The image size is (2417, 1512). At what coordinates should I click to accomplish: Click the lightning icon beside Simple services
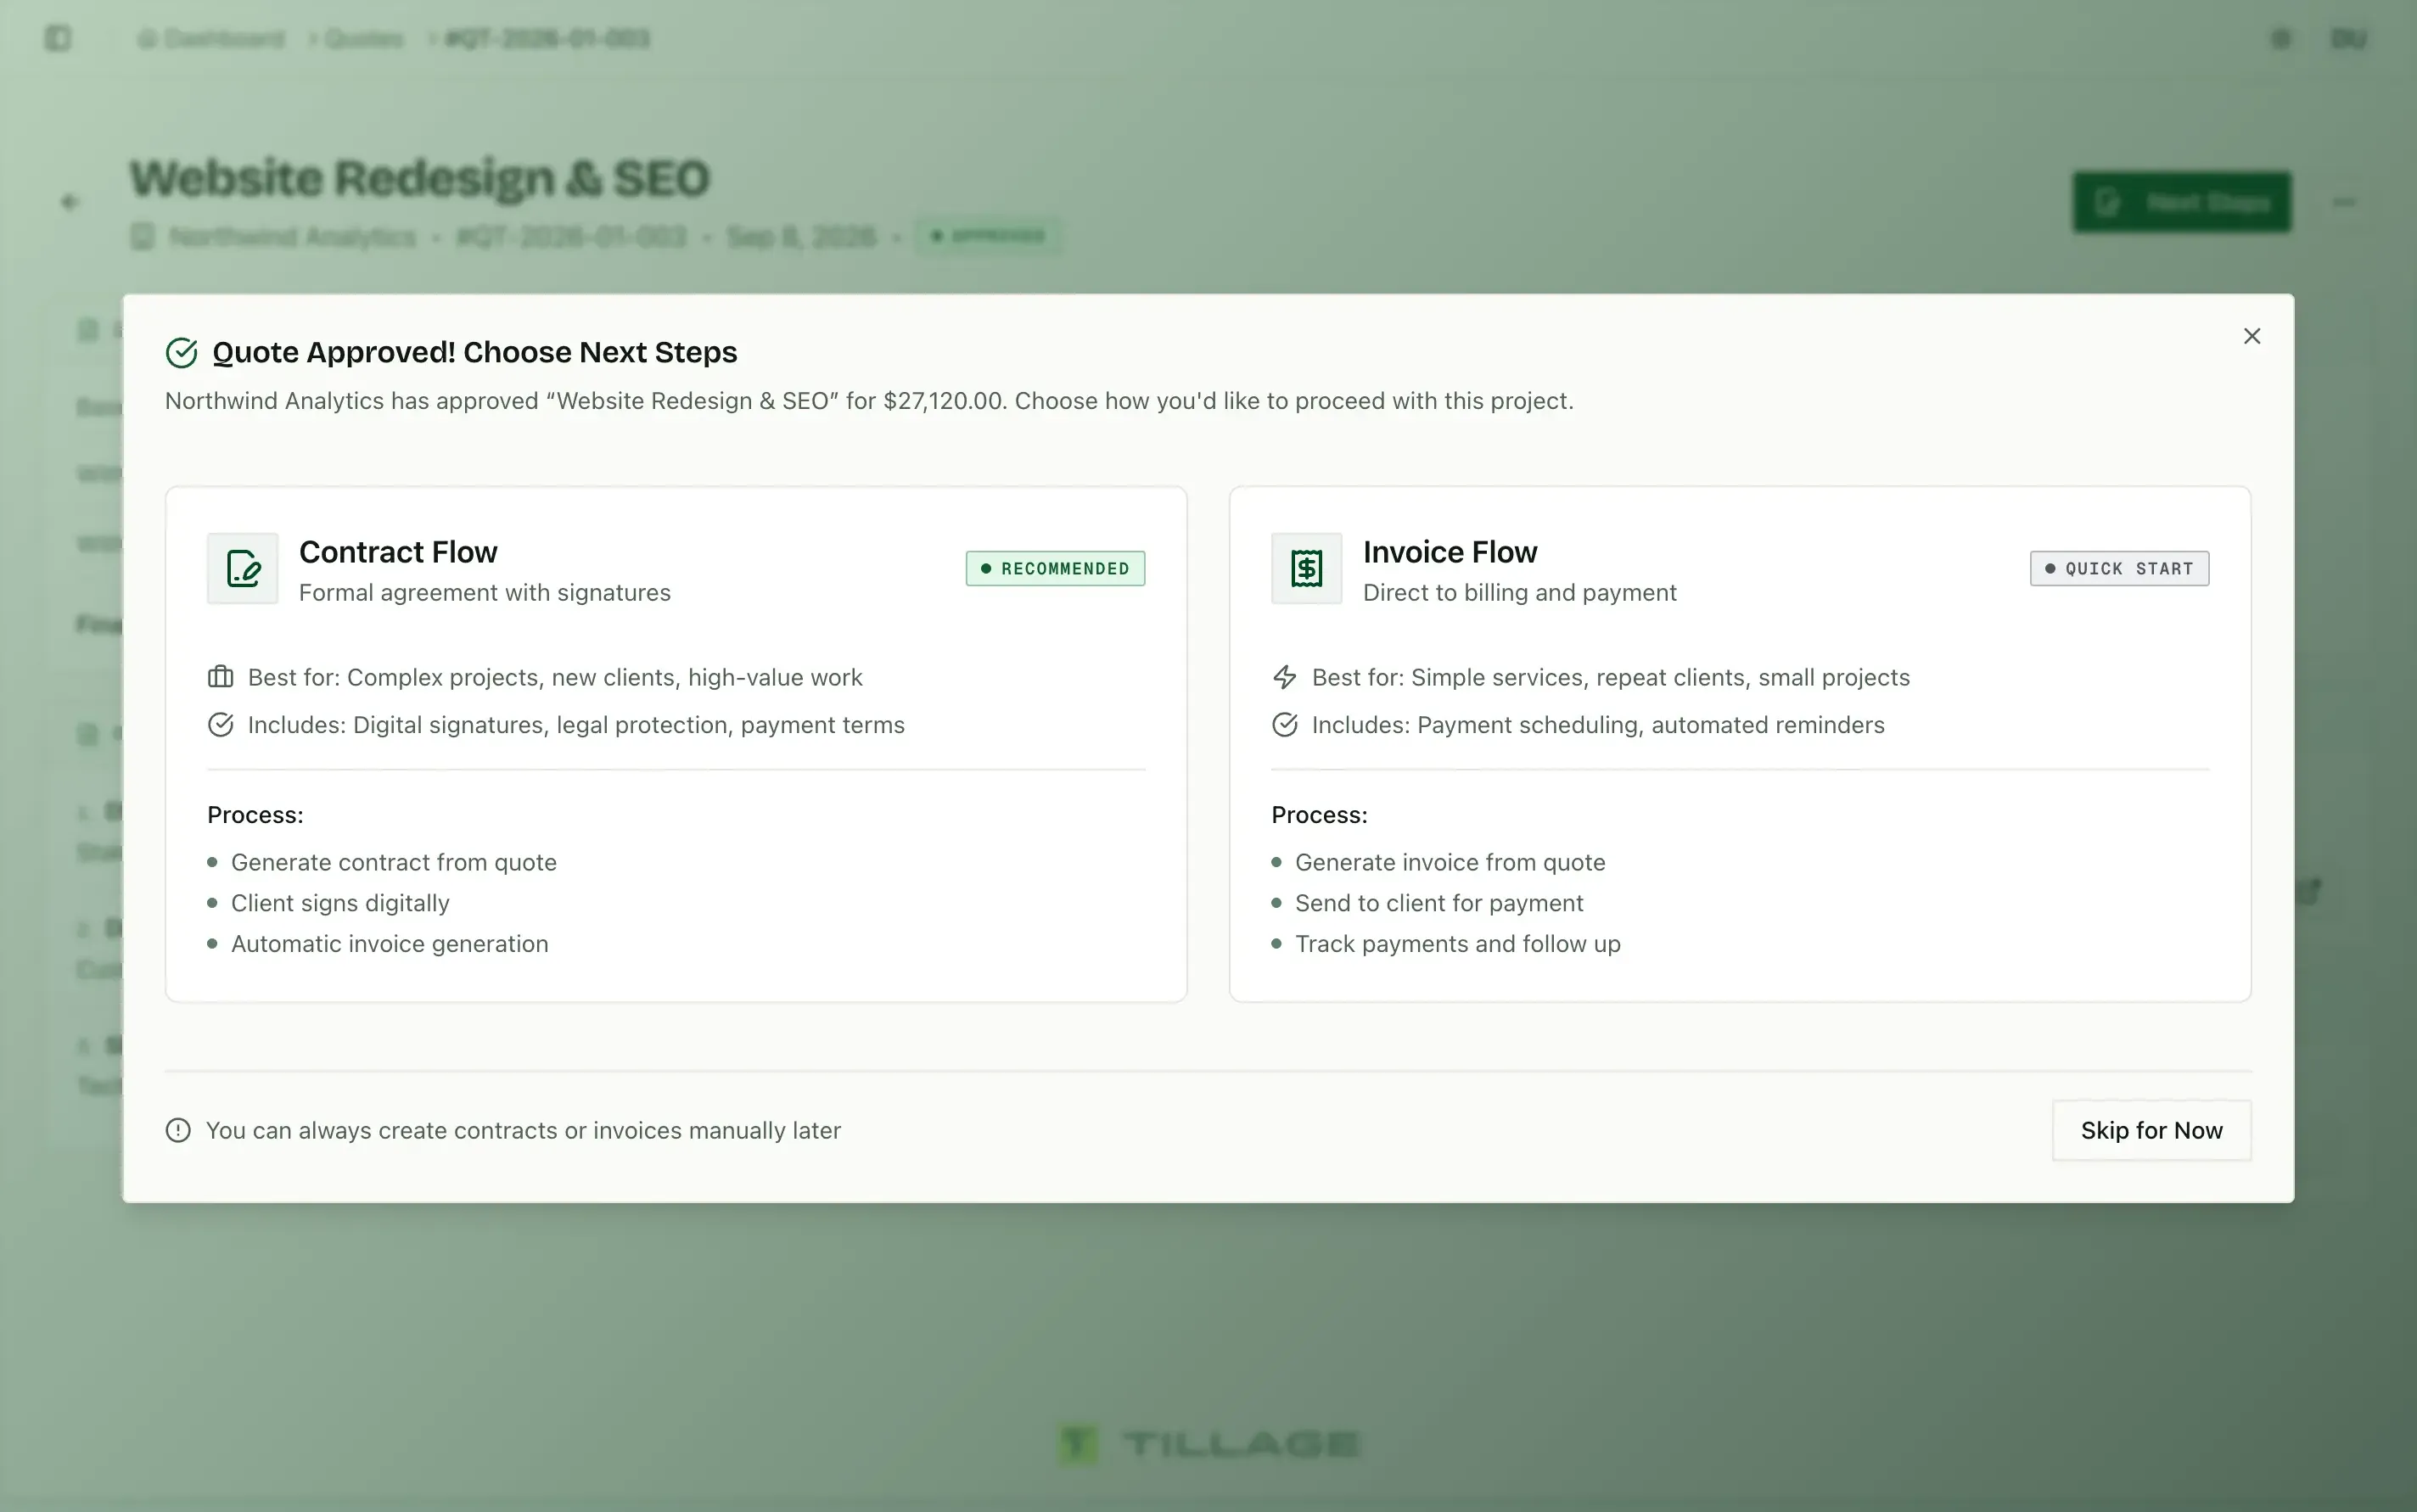1284,677
